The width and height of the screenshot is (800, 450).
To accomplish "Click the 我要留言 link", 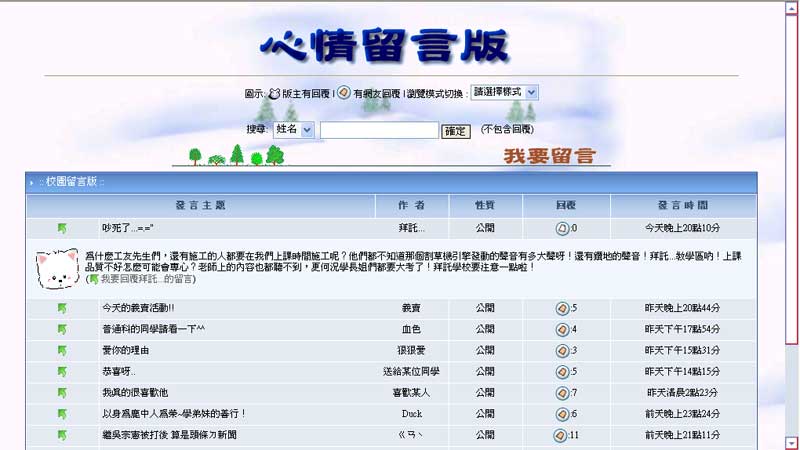I will point(549,156).
